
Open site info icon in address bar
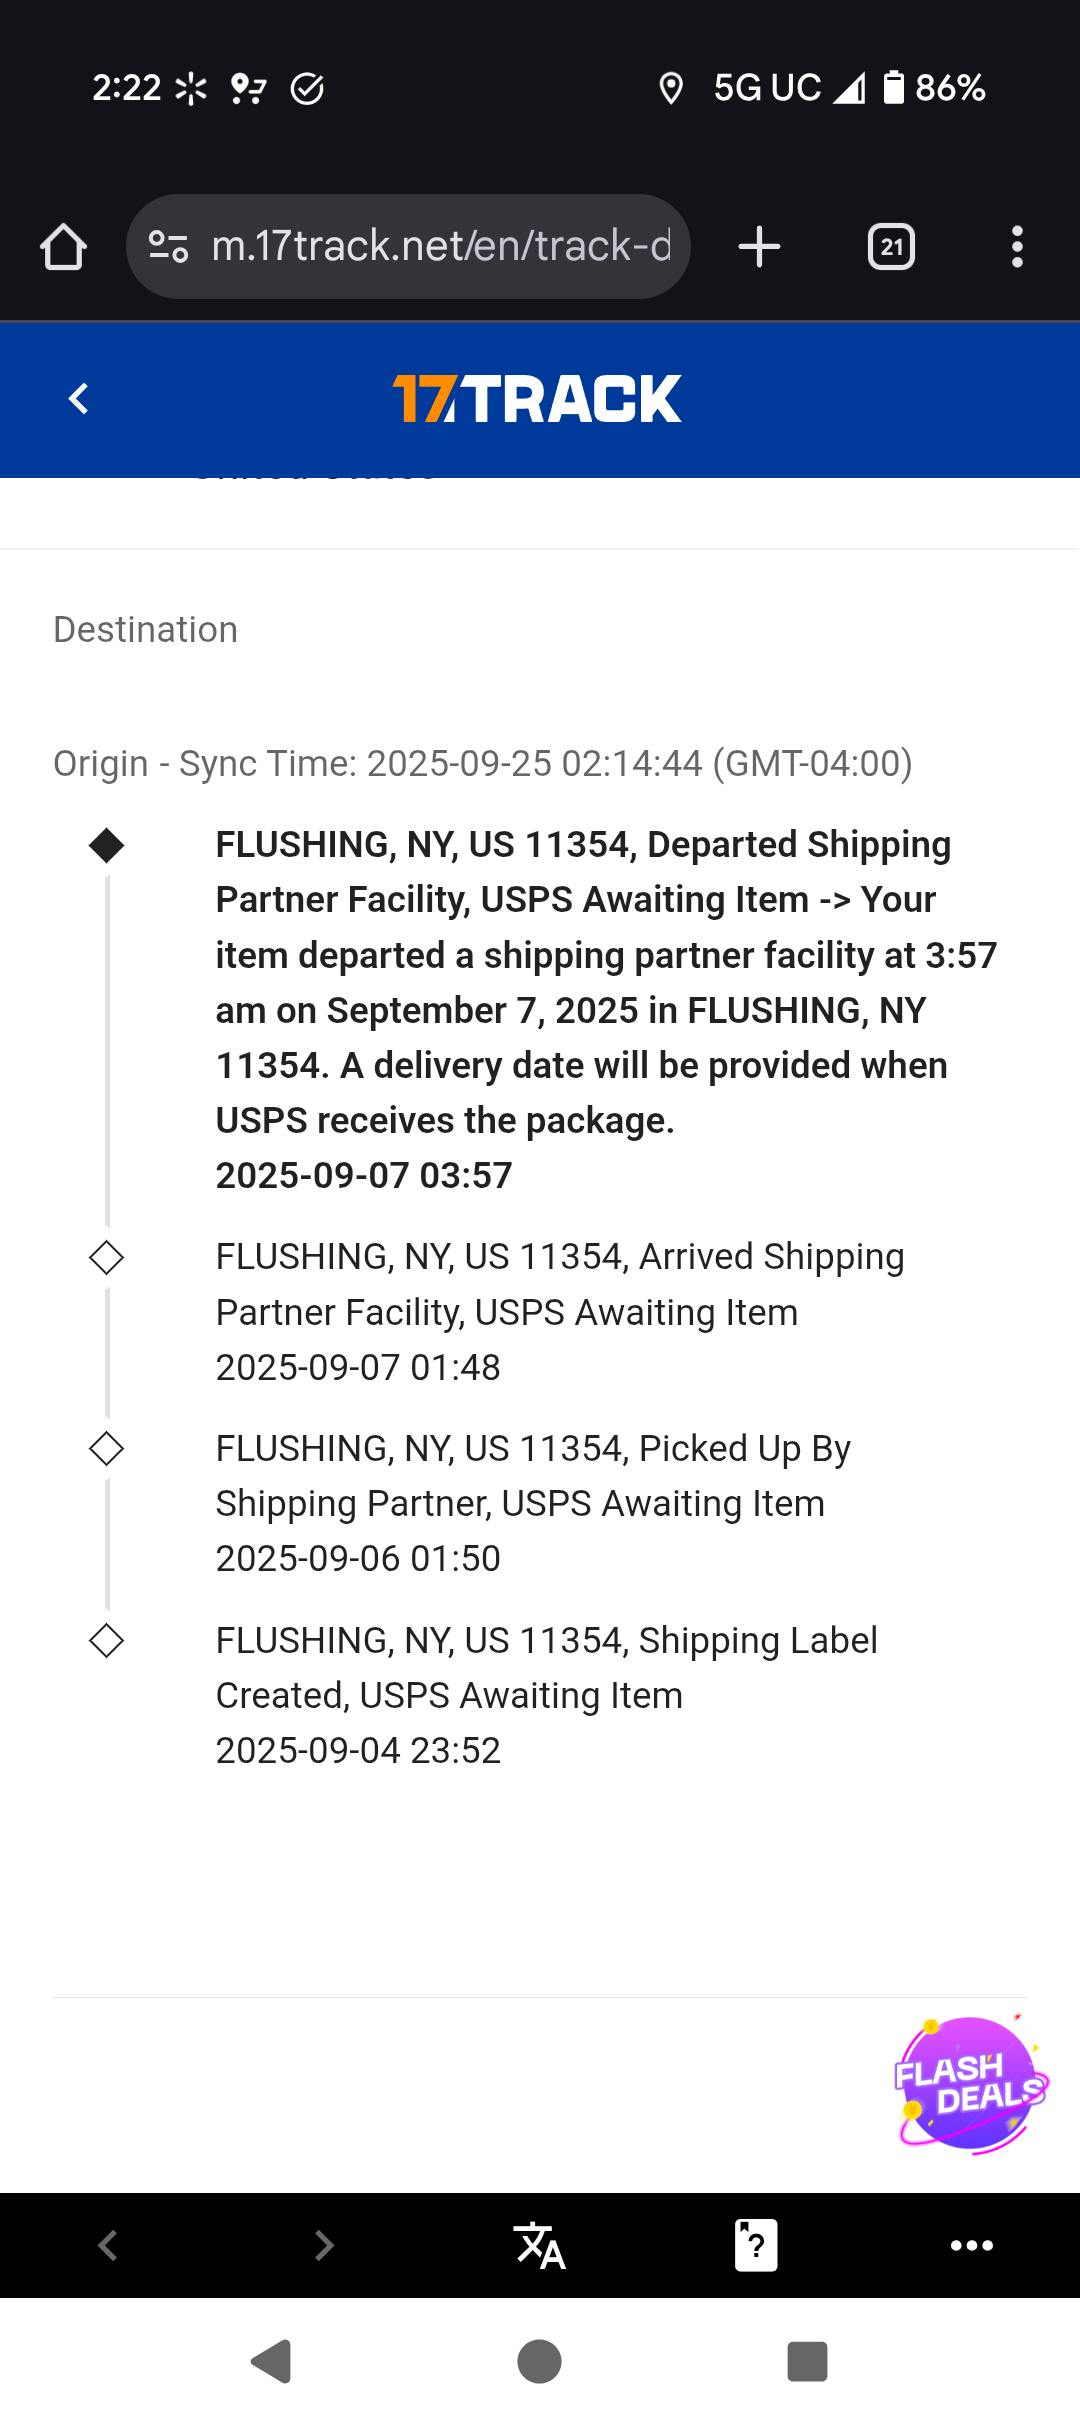168,246
